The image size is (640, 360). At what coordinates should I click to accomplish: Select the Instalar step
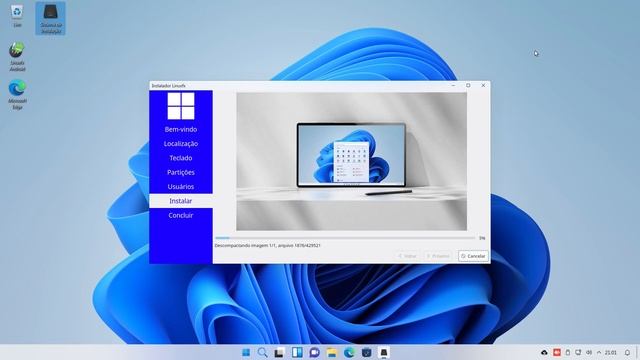tap(181, 201)
